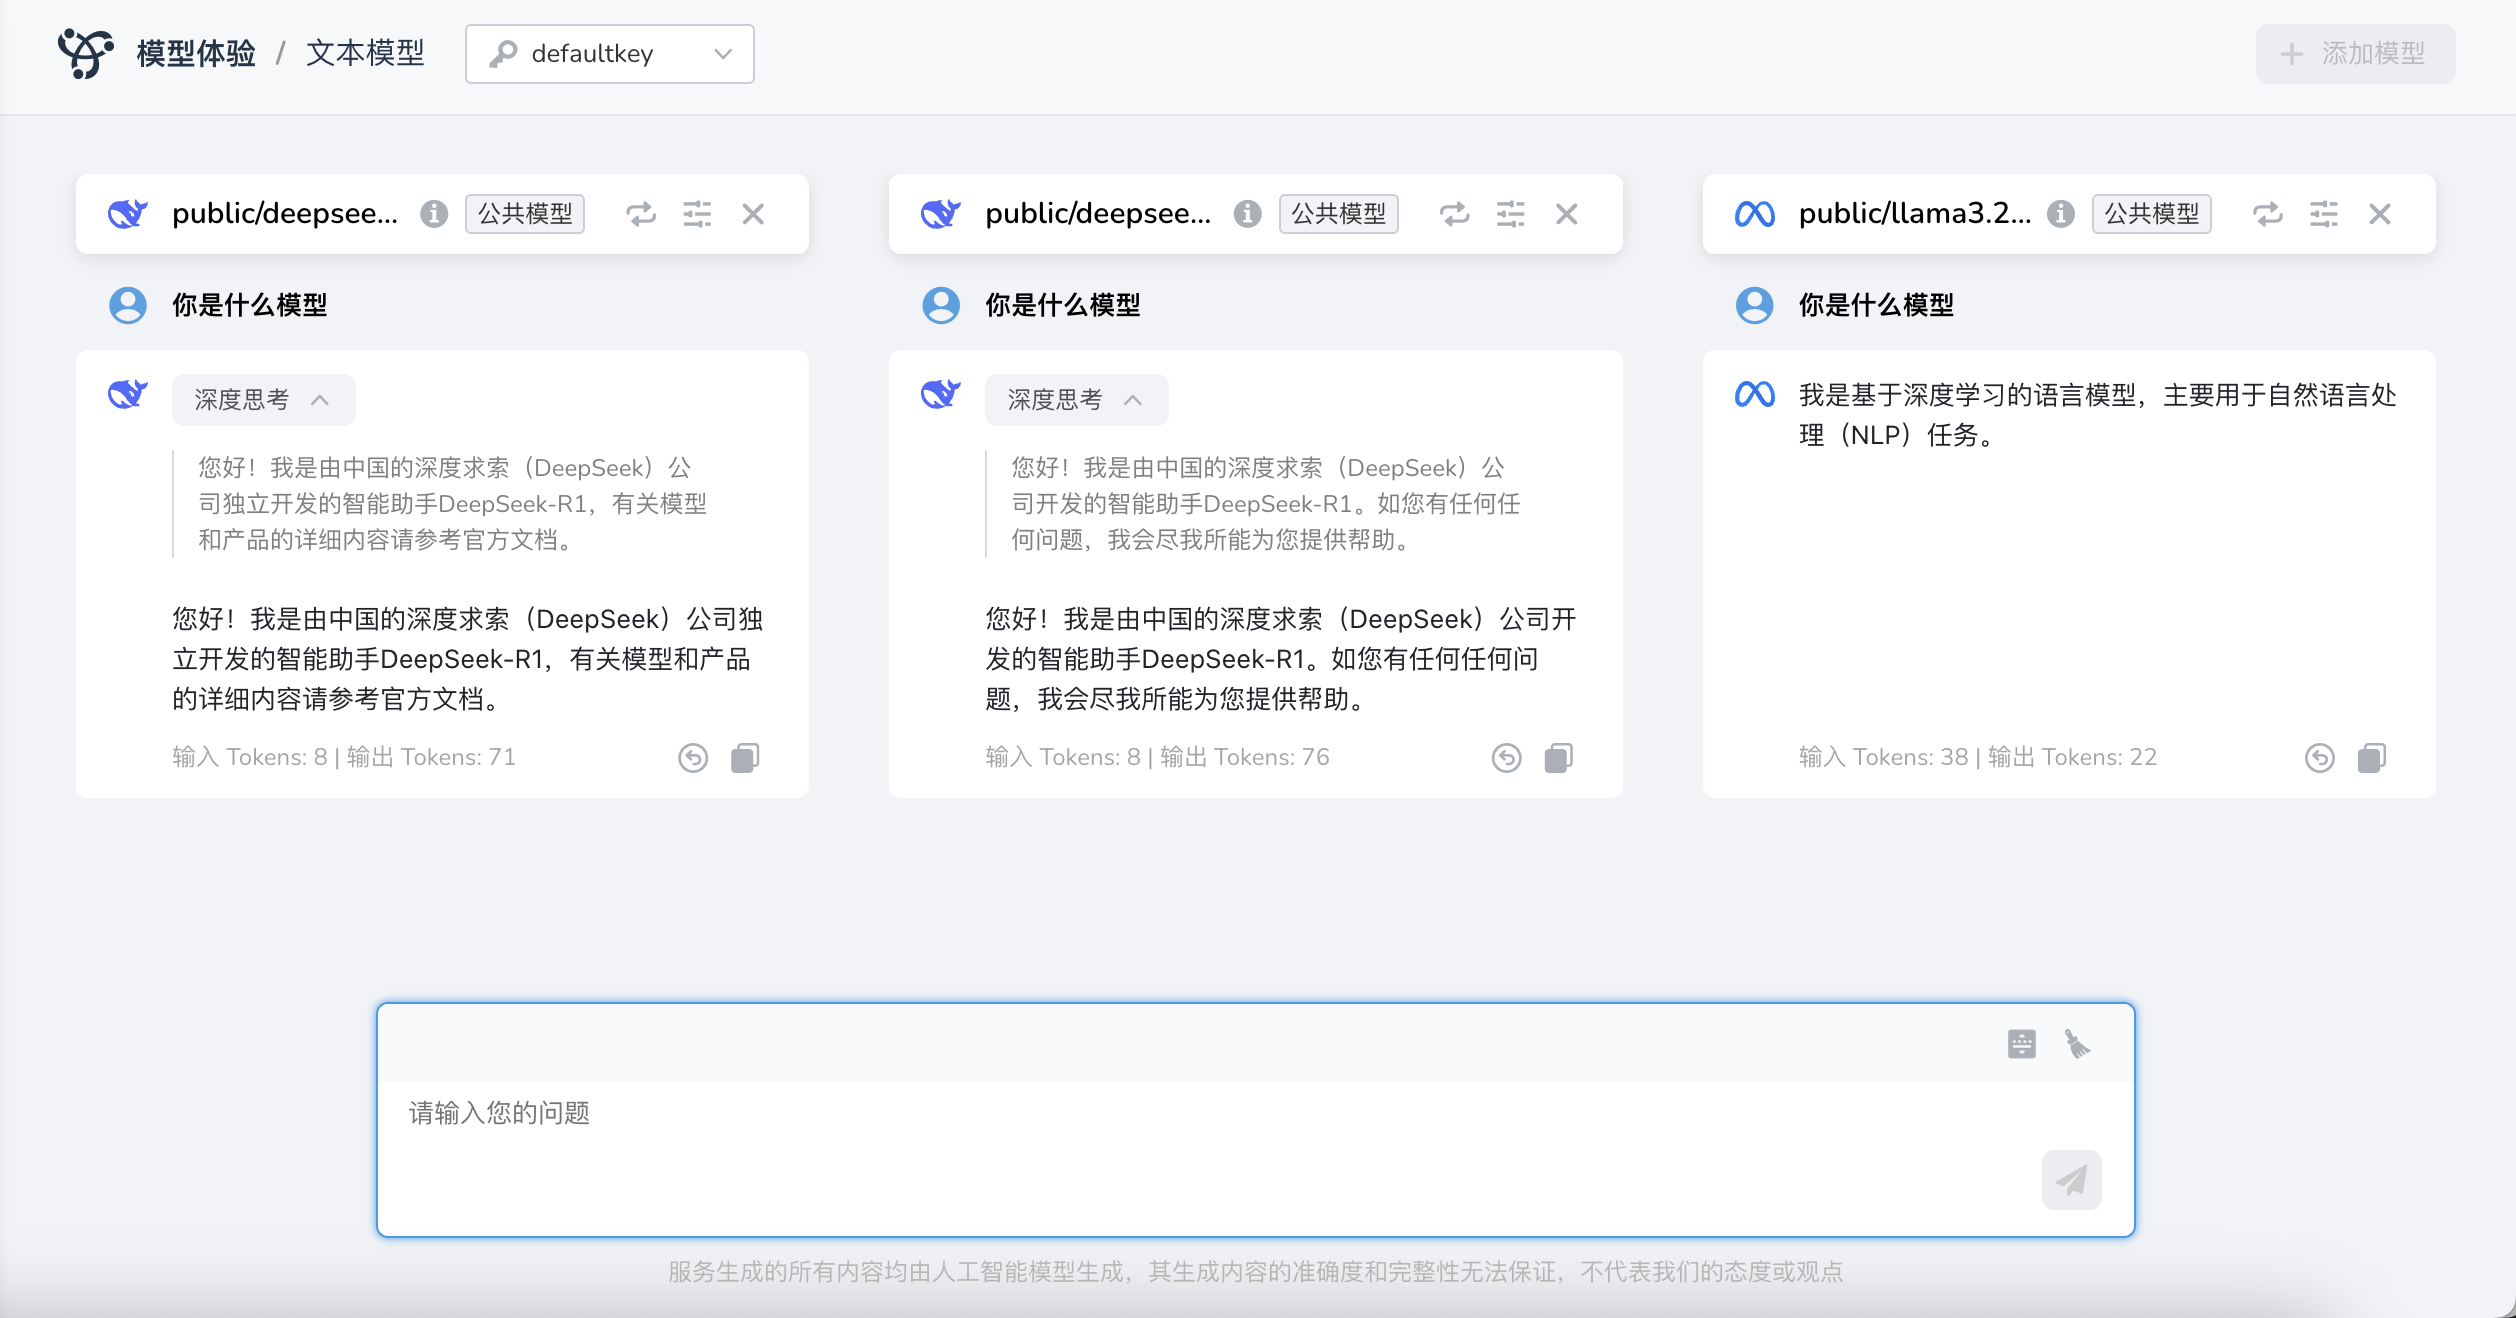This screenshot has height=1318, width=2516.
Task: Go to 模型体验 in the breadcrumb
Action: coord(195,54)
